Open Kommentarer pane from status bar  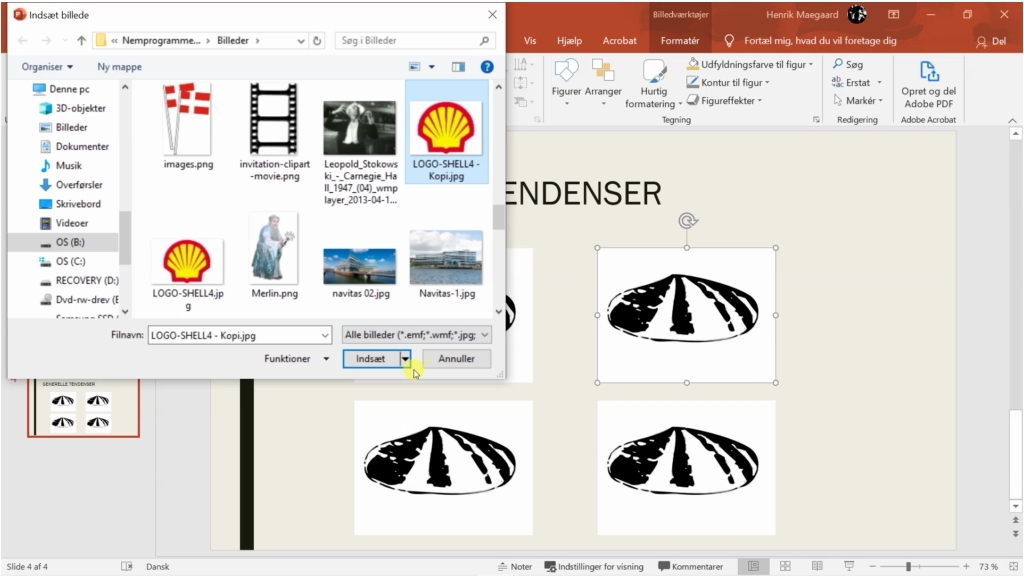pos(691,567)
